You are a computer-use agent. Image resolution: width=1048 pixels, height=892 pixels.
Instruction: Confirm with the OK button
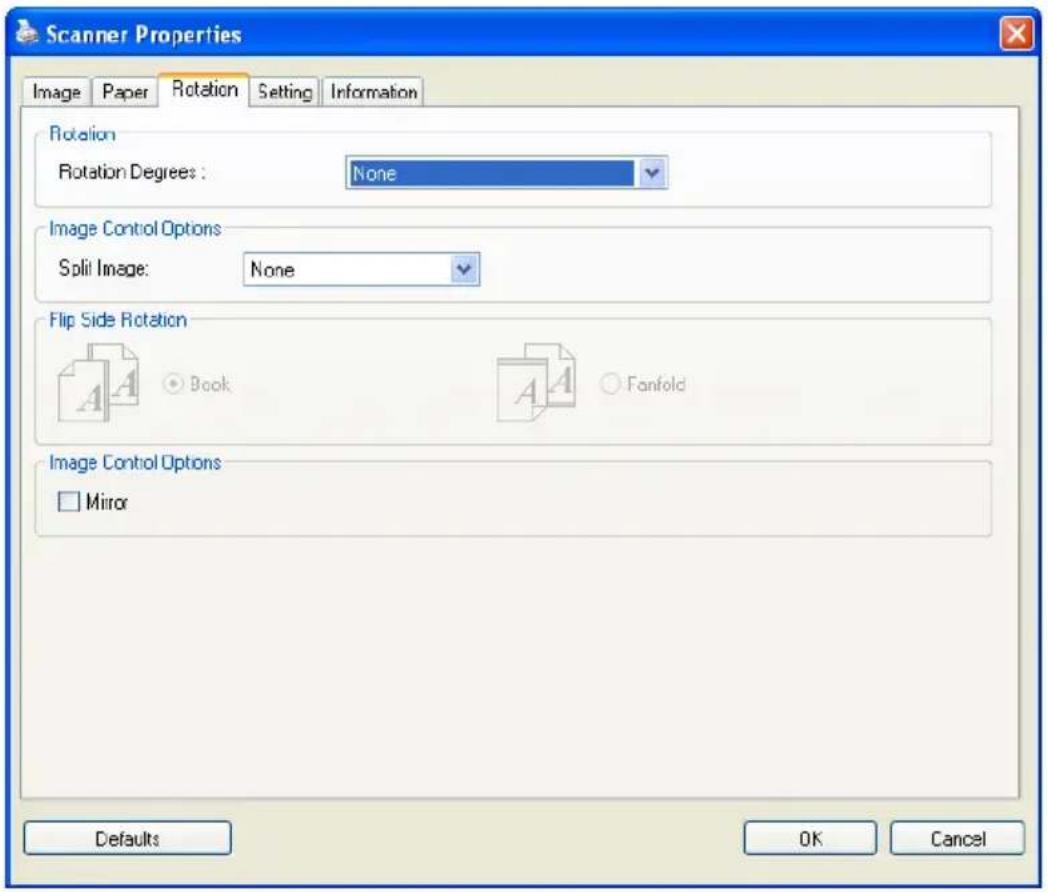[x=810, y=839]
